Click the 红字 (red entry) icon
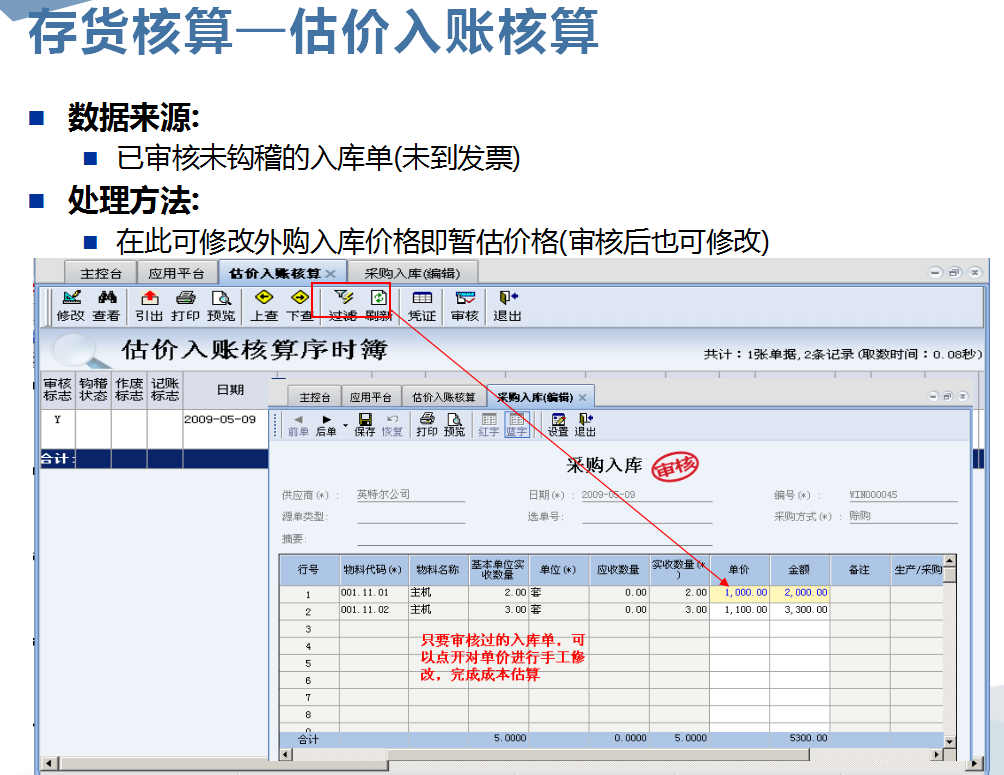Image resolution: width=1004 pixels, height=775 pixels. [487, 425]
